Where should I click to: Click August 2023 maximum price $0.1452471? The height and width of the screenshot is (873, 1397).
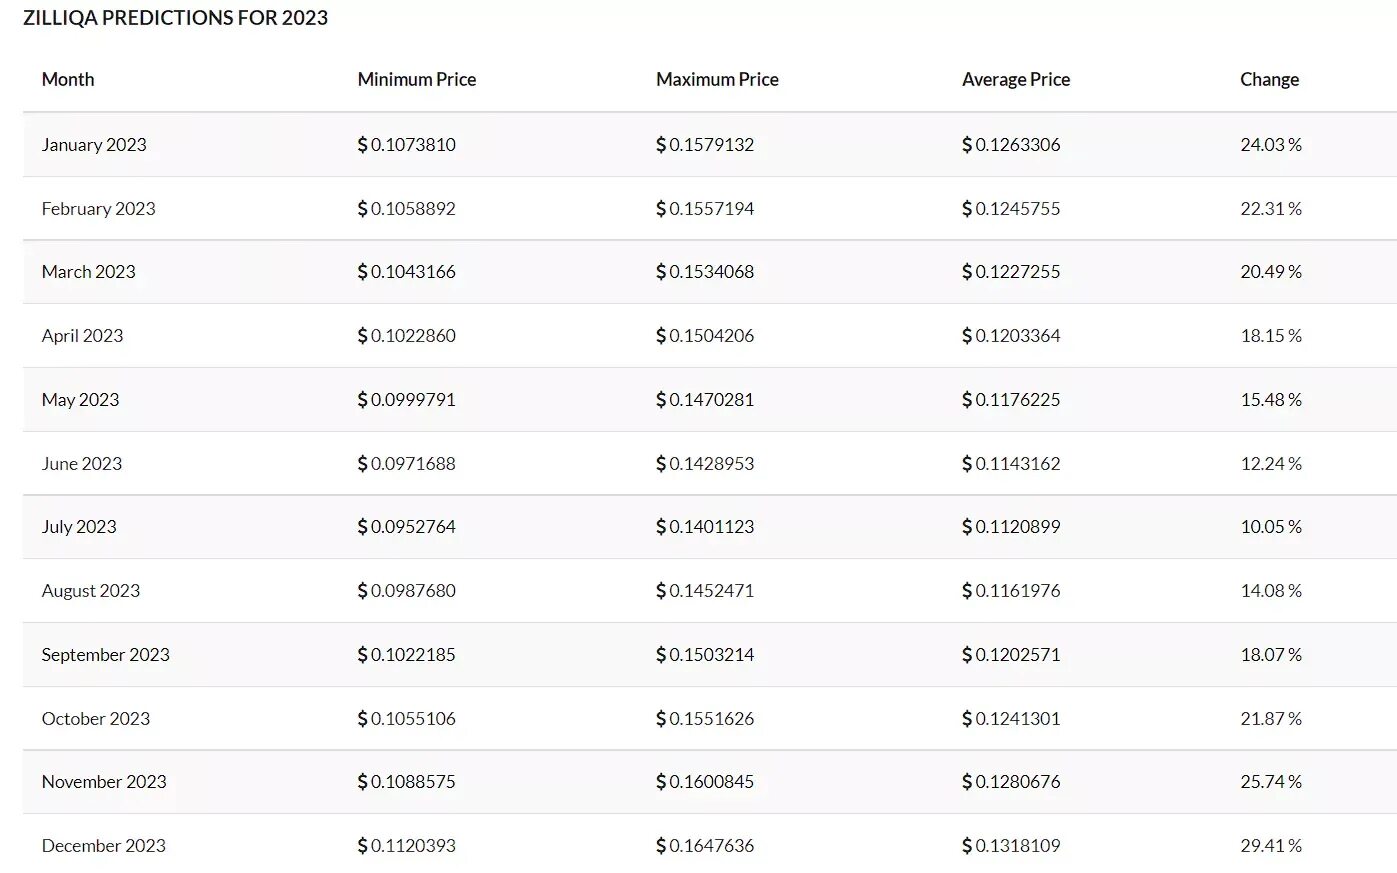coord(705,590)
